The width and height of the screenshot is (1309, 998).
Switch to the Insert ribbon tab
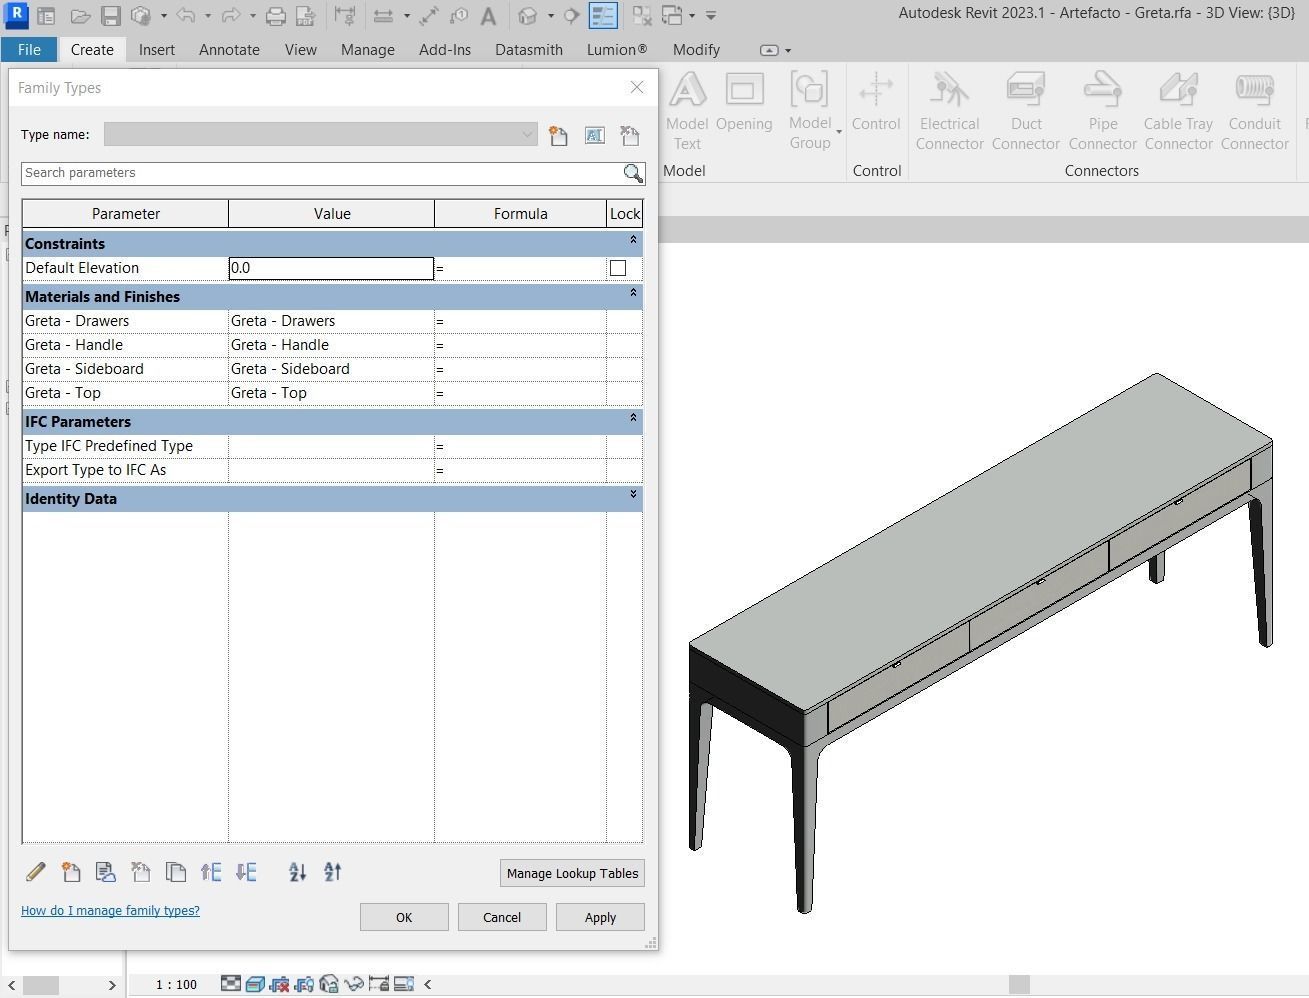tap(157, 49)
